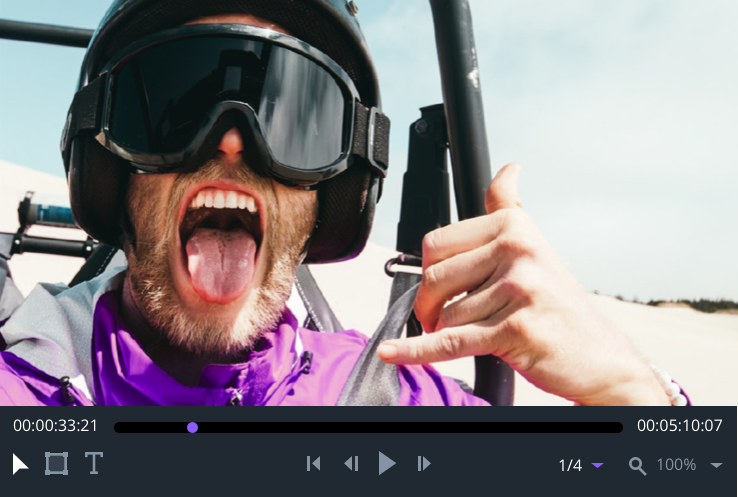This screenshot has height=497, width=738.
Task: Activate the crop/transform frame tool
Action: (56, 464)
